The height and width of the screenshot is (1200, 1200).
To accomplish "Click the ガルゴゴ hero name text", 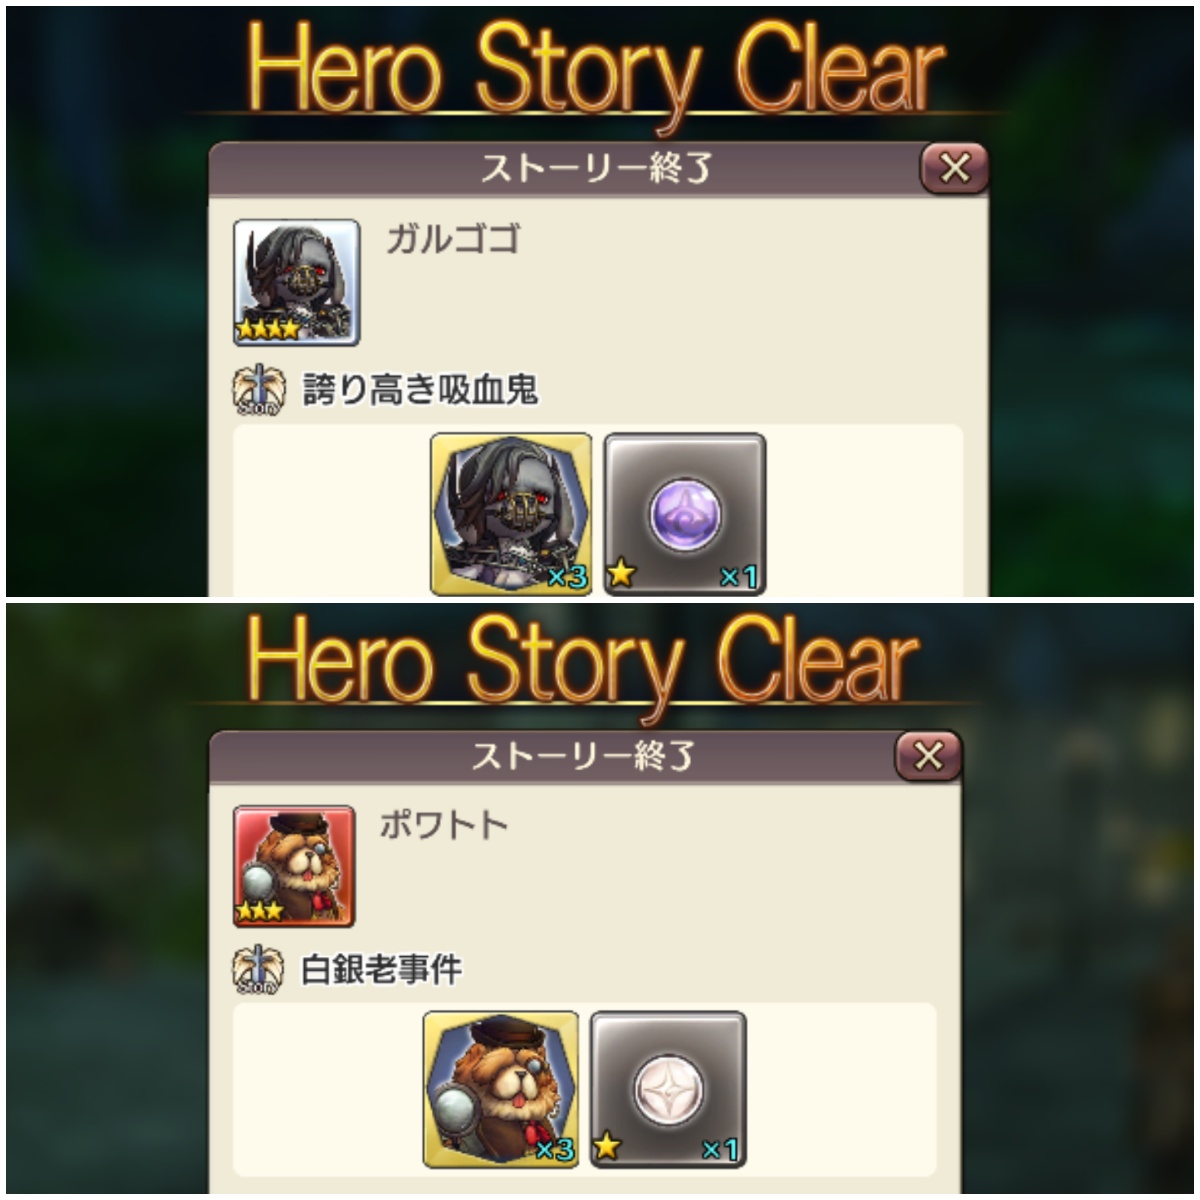I will [x=453, y=240].
